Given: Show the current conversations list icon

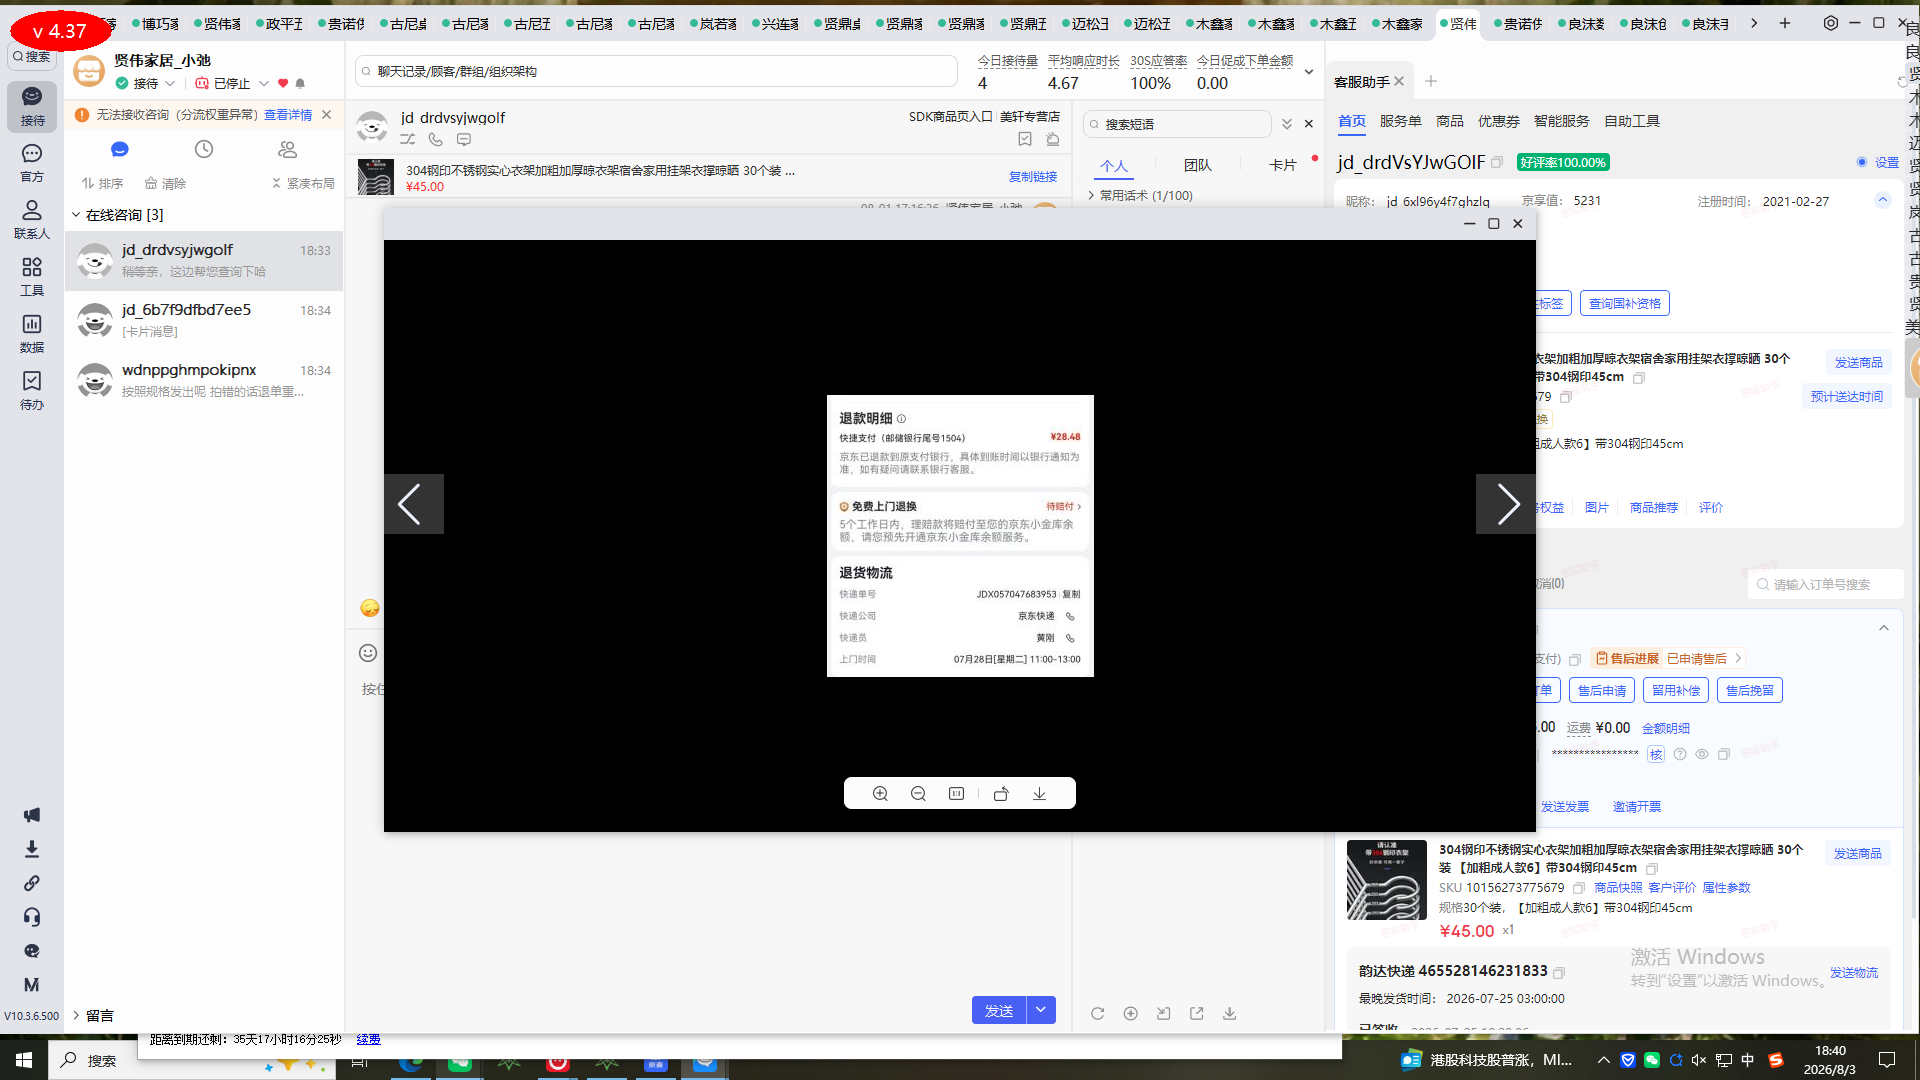Looking at the screenshot, I should (x=120, y=149).
